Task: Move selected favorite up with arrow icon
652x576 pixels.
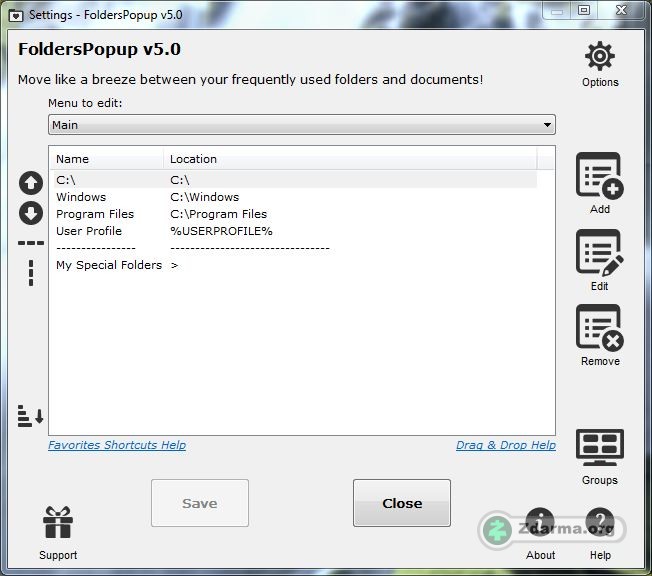Action: [31, 183]
